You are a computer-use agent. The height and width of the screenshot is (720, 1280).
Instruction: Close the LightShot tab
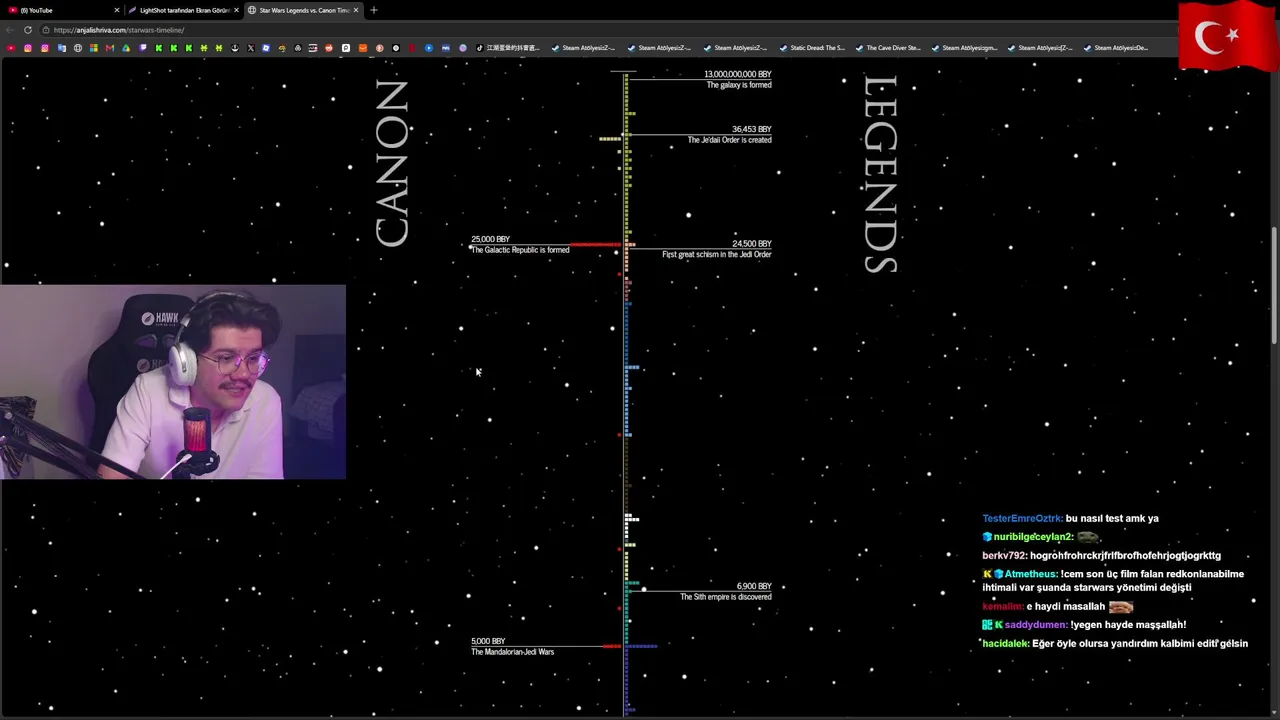(236, 10)
